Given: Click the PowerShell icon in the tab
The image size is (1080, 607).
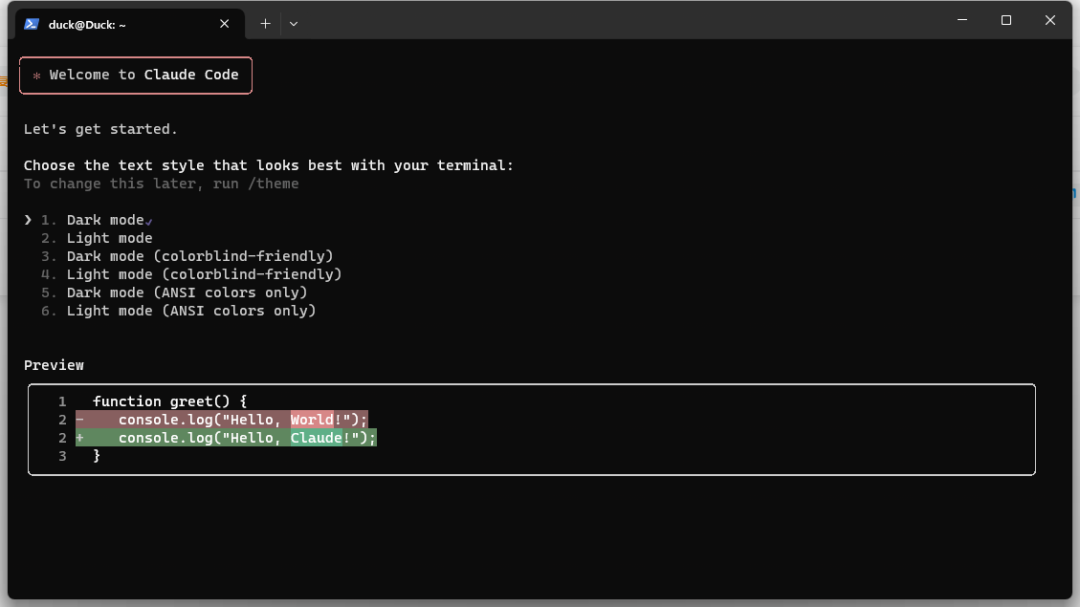Looking at the screenshot, I should [x=31, y=24].
